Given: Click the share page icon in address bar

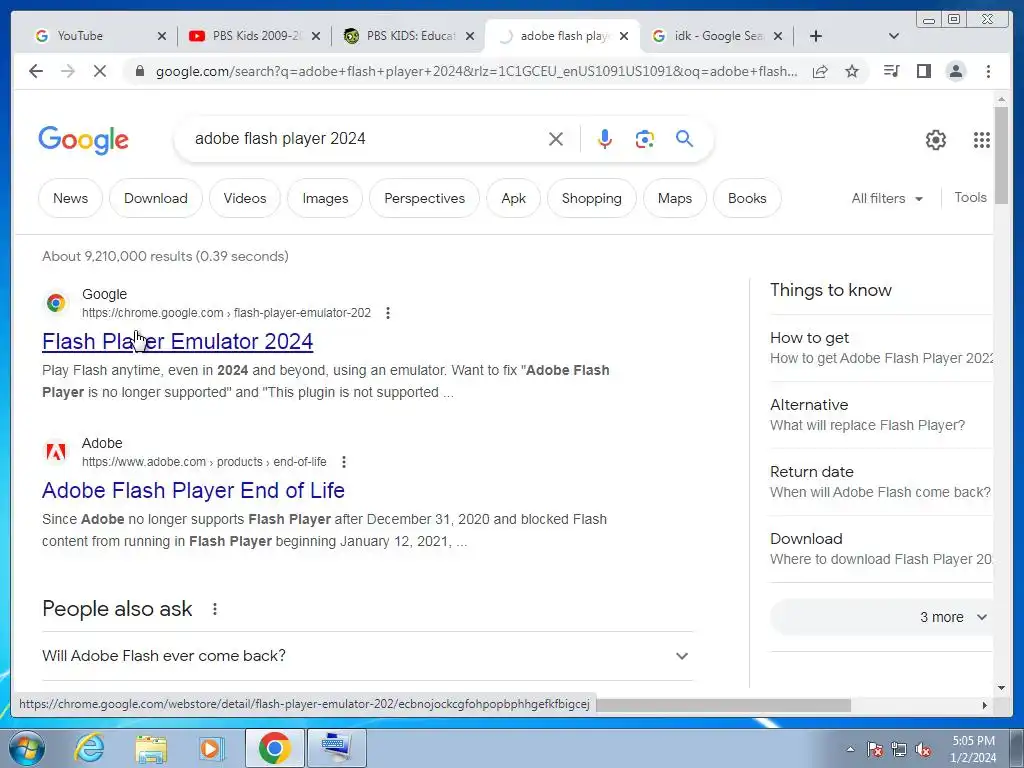Looking at the screenshot, I should 820,71.
